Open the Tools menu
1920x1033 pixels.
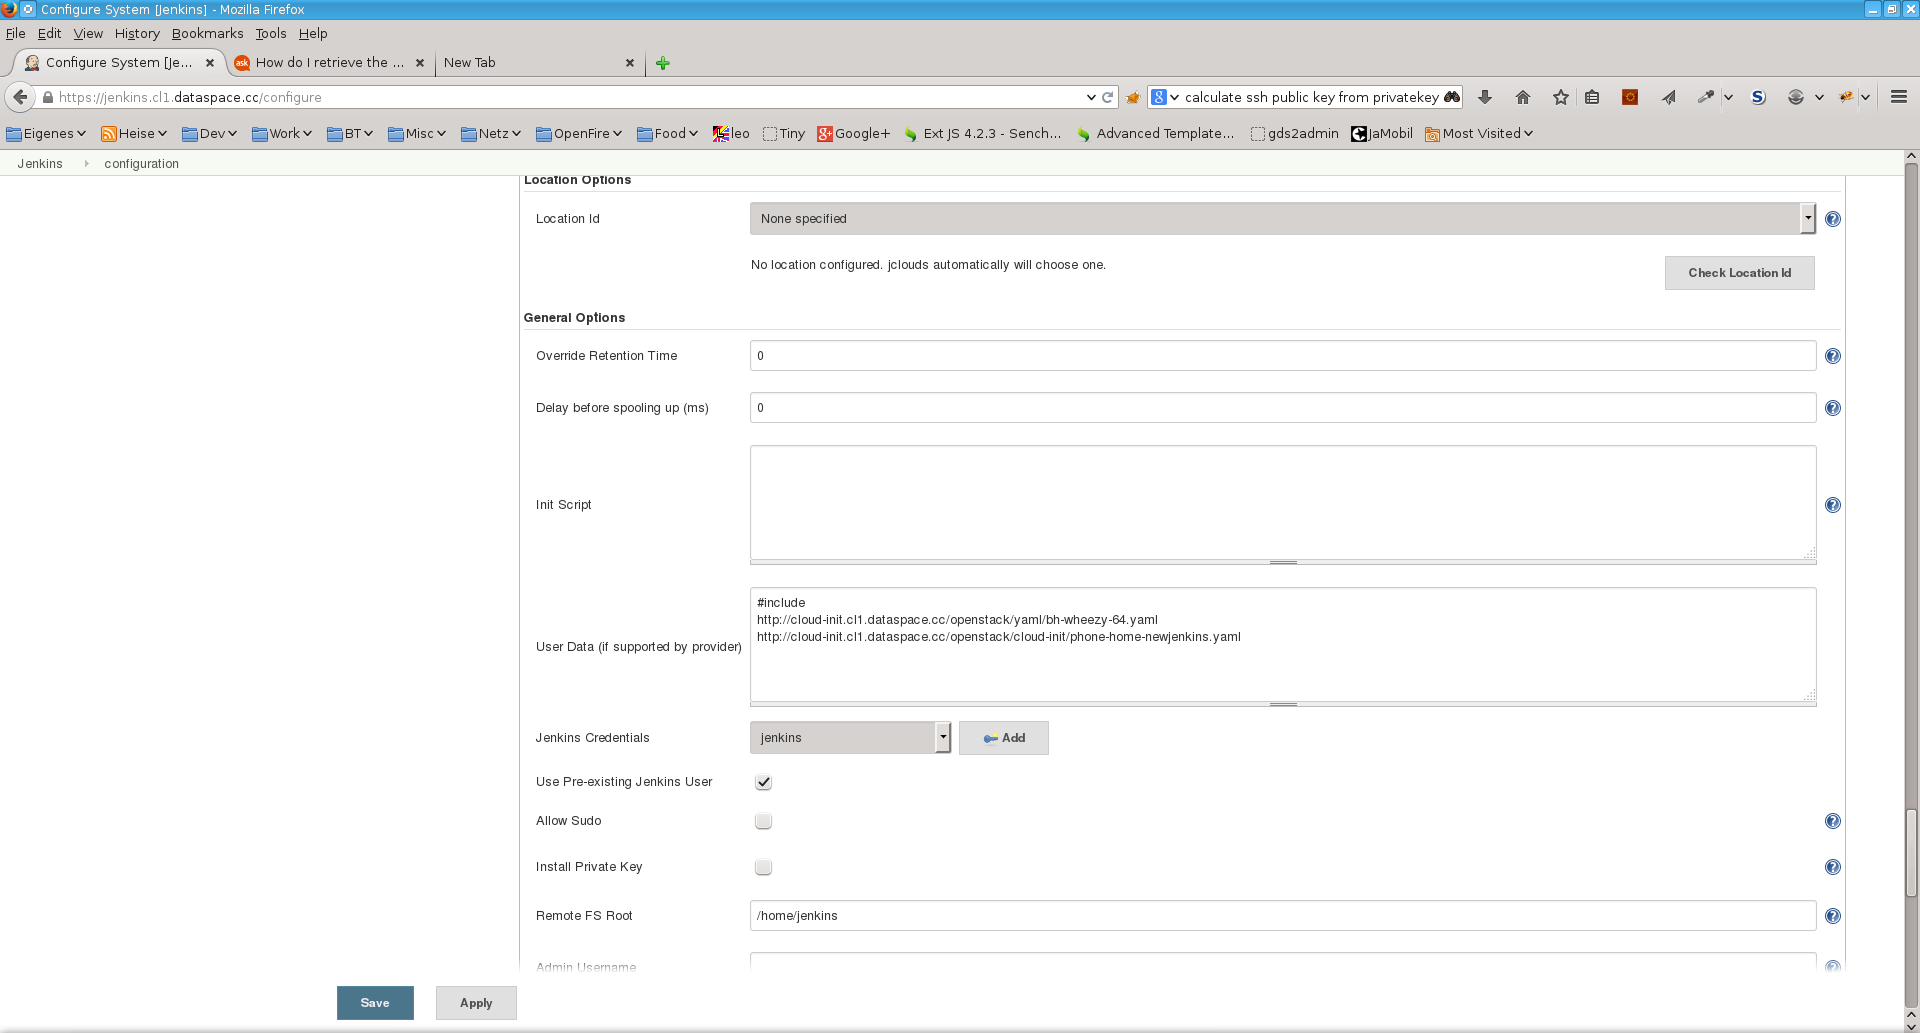pyautogui.click(x=270, y=33)
